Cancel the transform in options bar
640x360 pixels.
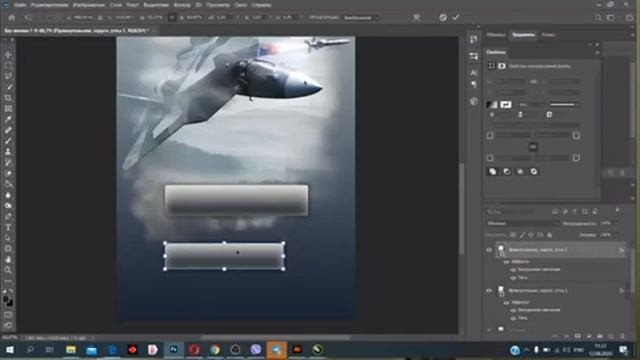click(443, 18)
